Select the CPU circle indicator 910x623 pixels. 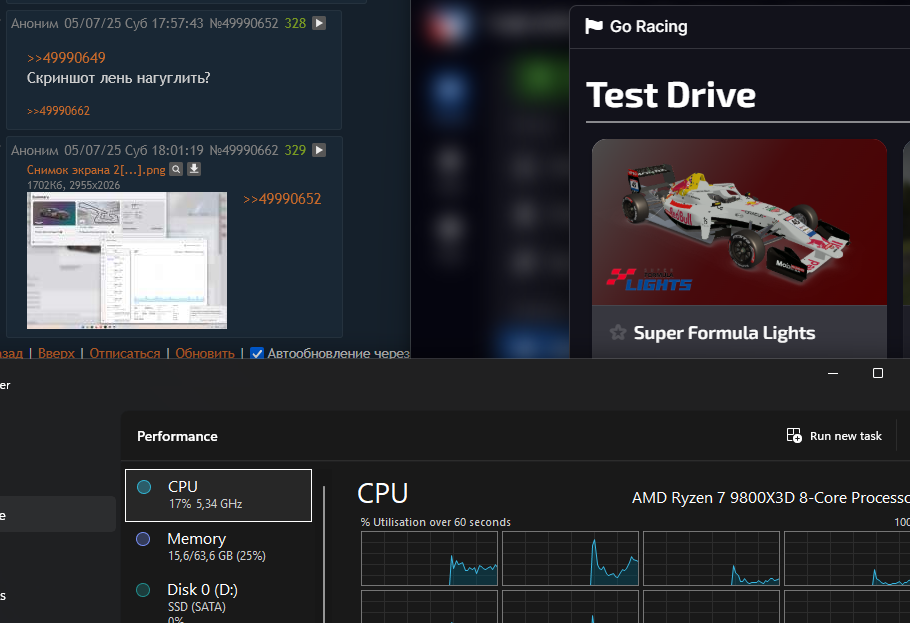[144, 487]
